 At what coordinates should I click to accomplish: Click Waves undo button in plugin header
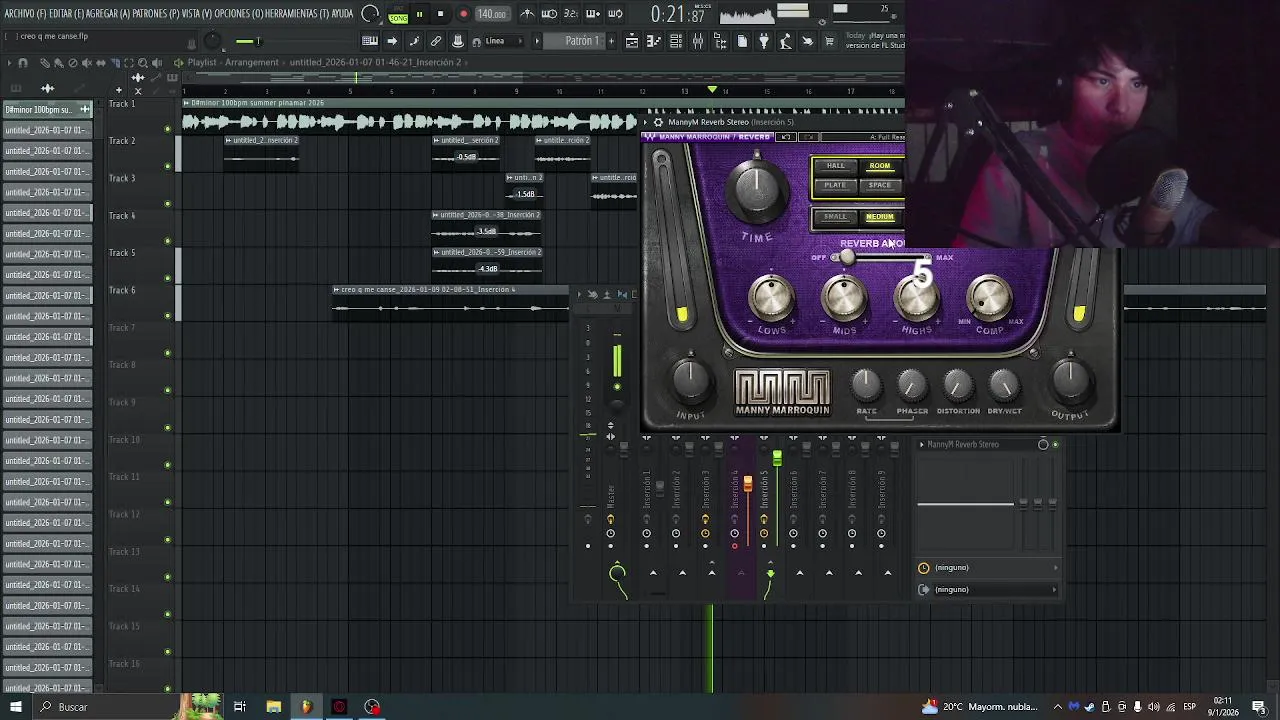click(786, 137)
